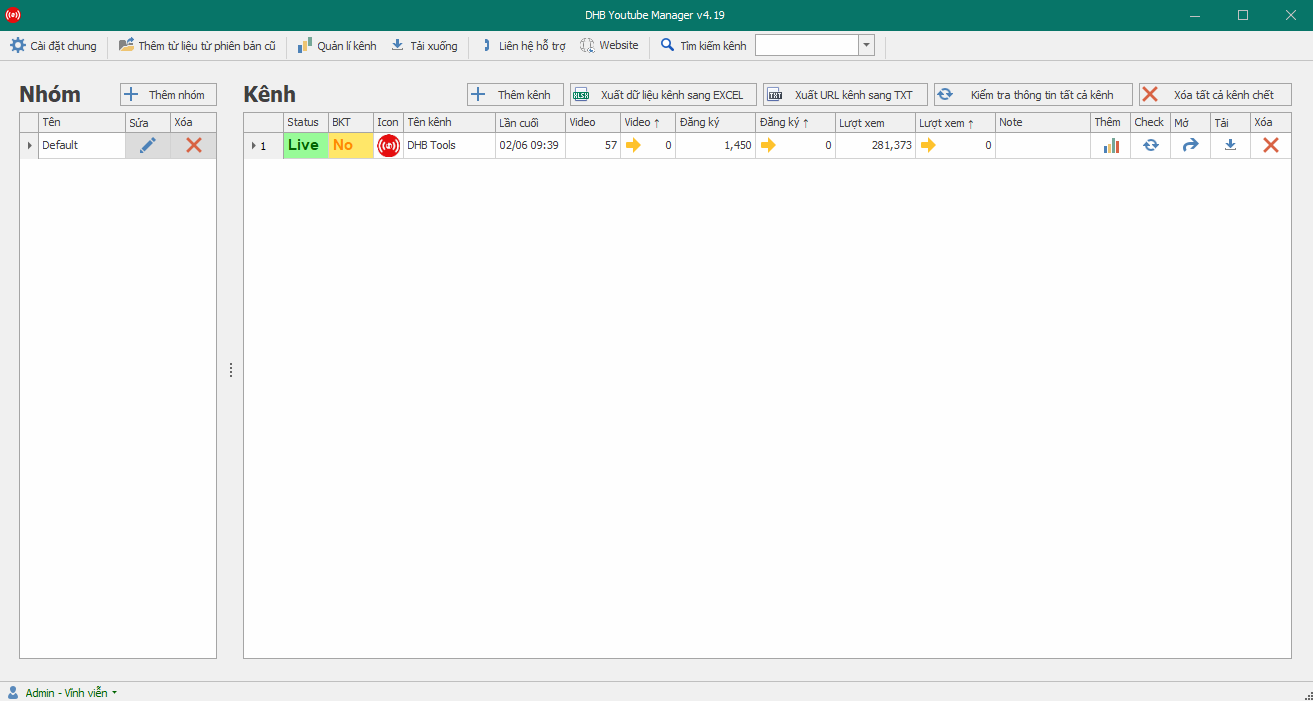This screenshot has height=701, width=1313.
Task: Click Xóa tất cả kênh chết
Action: coord(1215,95)
